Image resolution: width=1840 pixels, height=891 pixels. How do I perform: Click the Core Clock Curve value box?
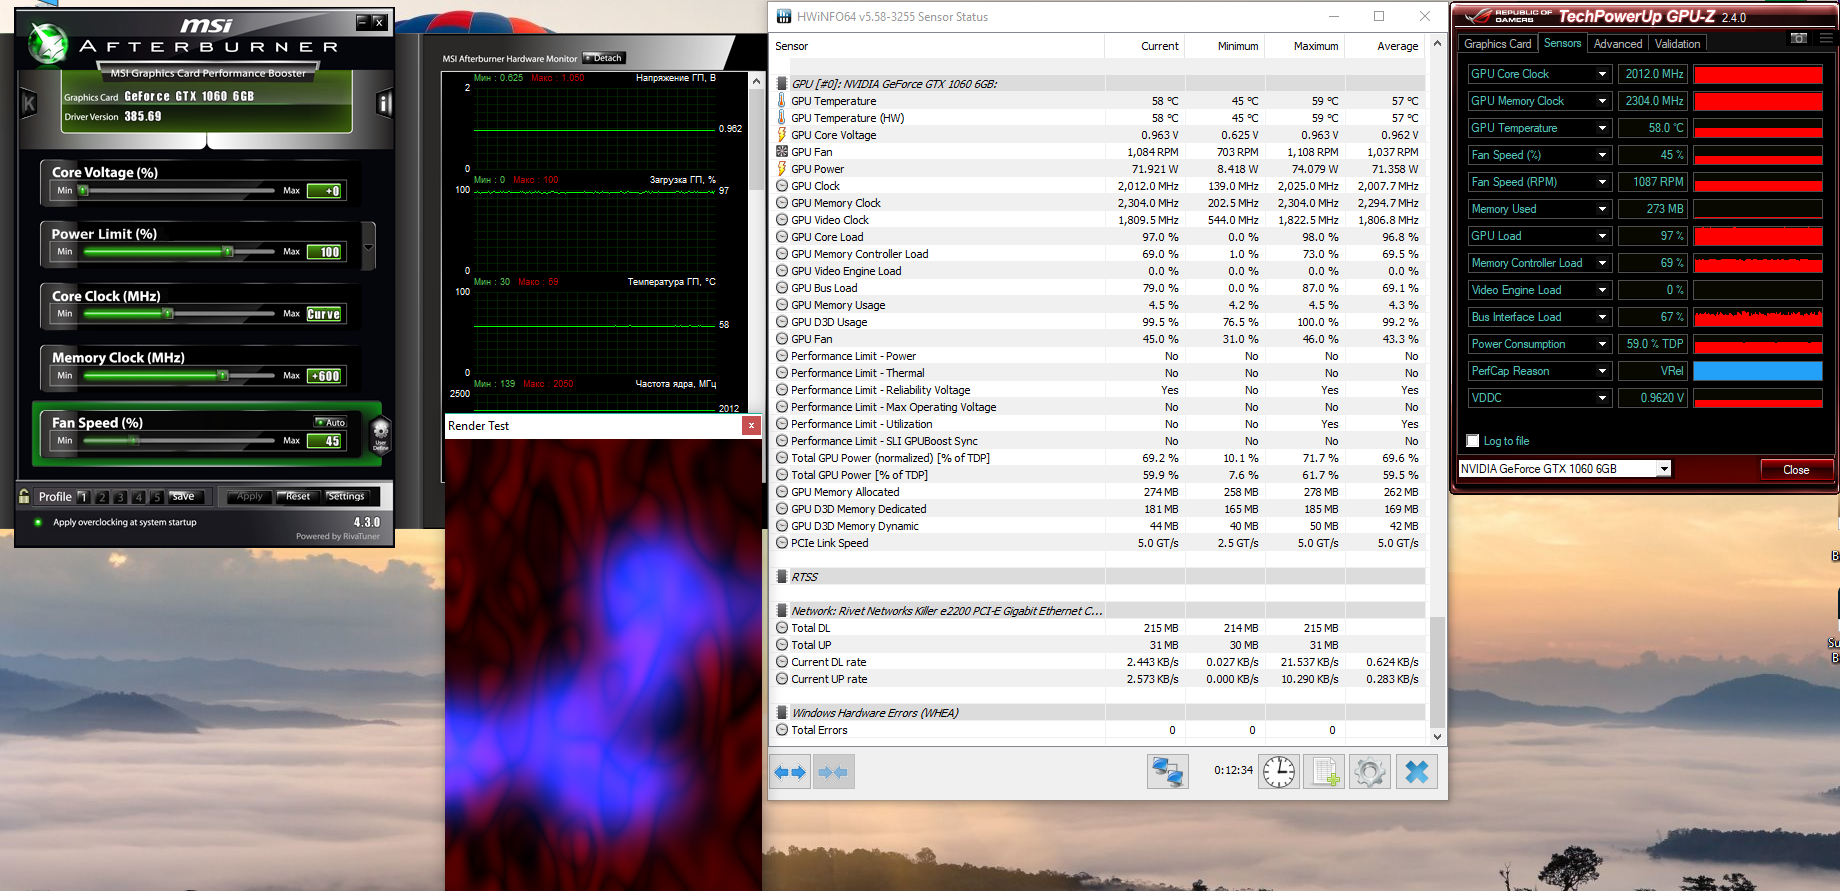point(325,314)
